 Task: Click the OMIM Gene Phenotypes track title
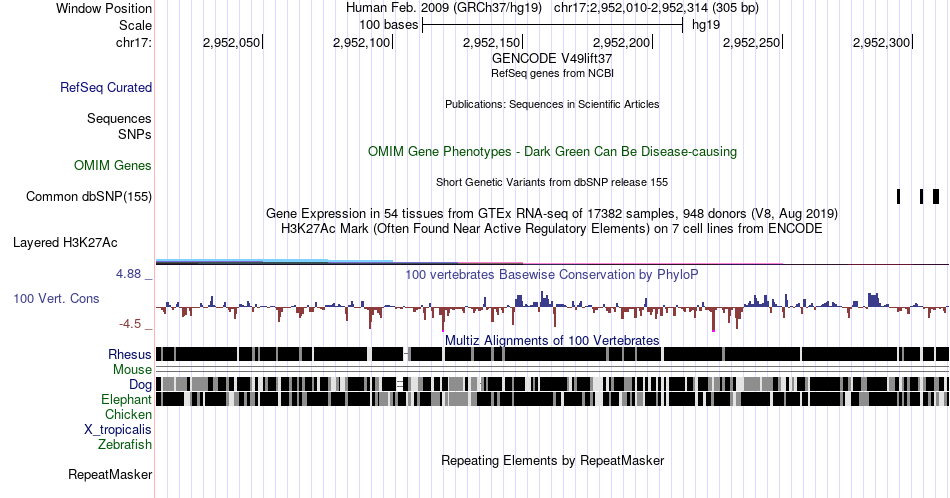[552, 151]
